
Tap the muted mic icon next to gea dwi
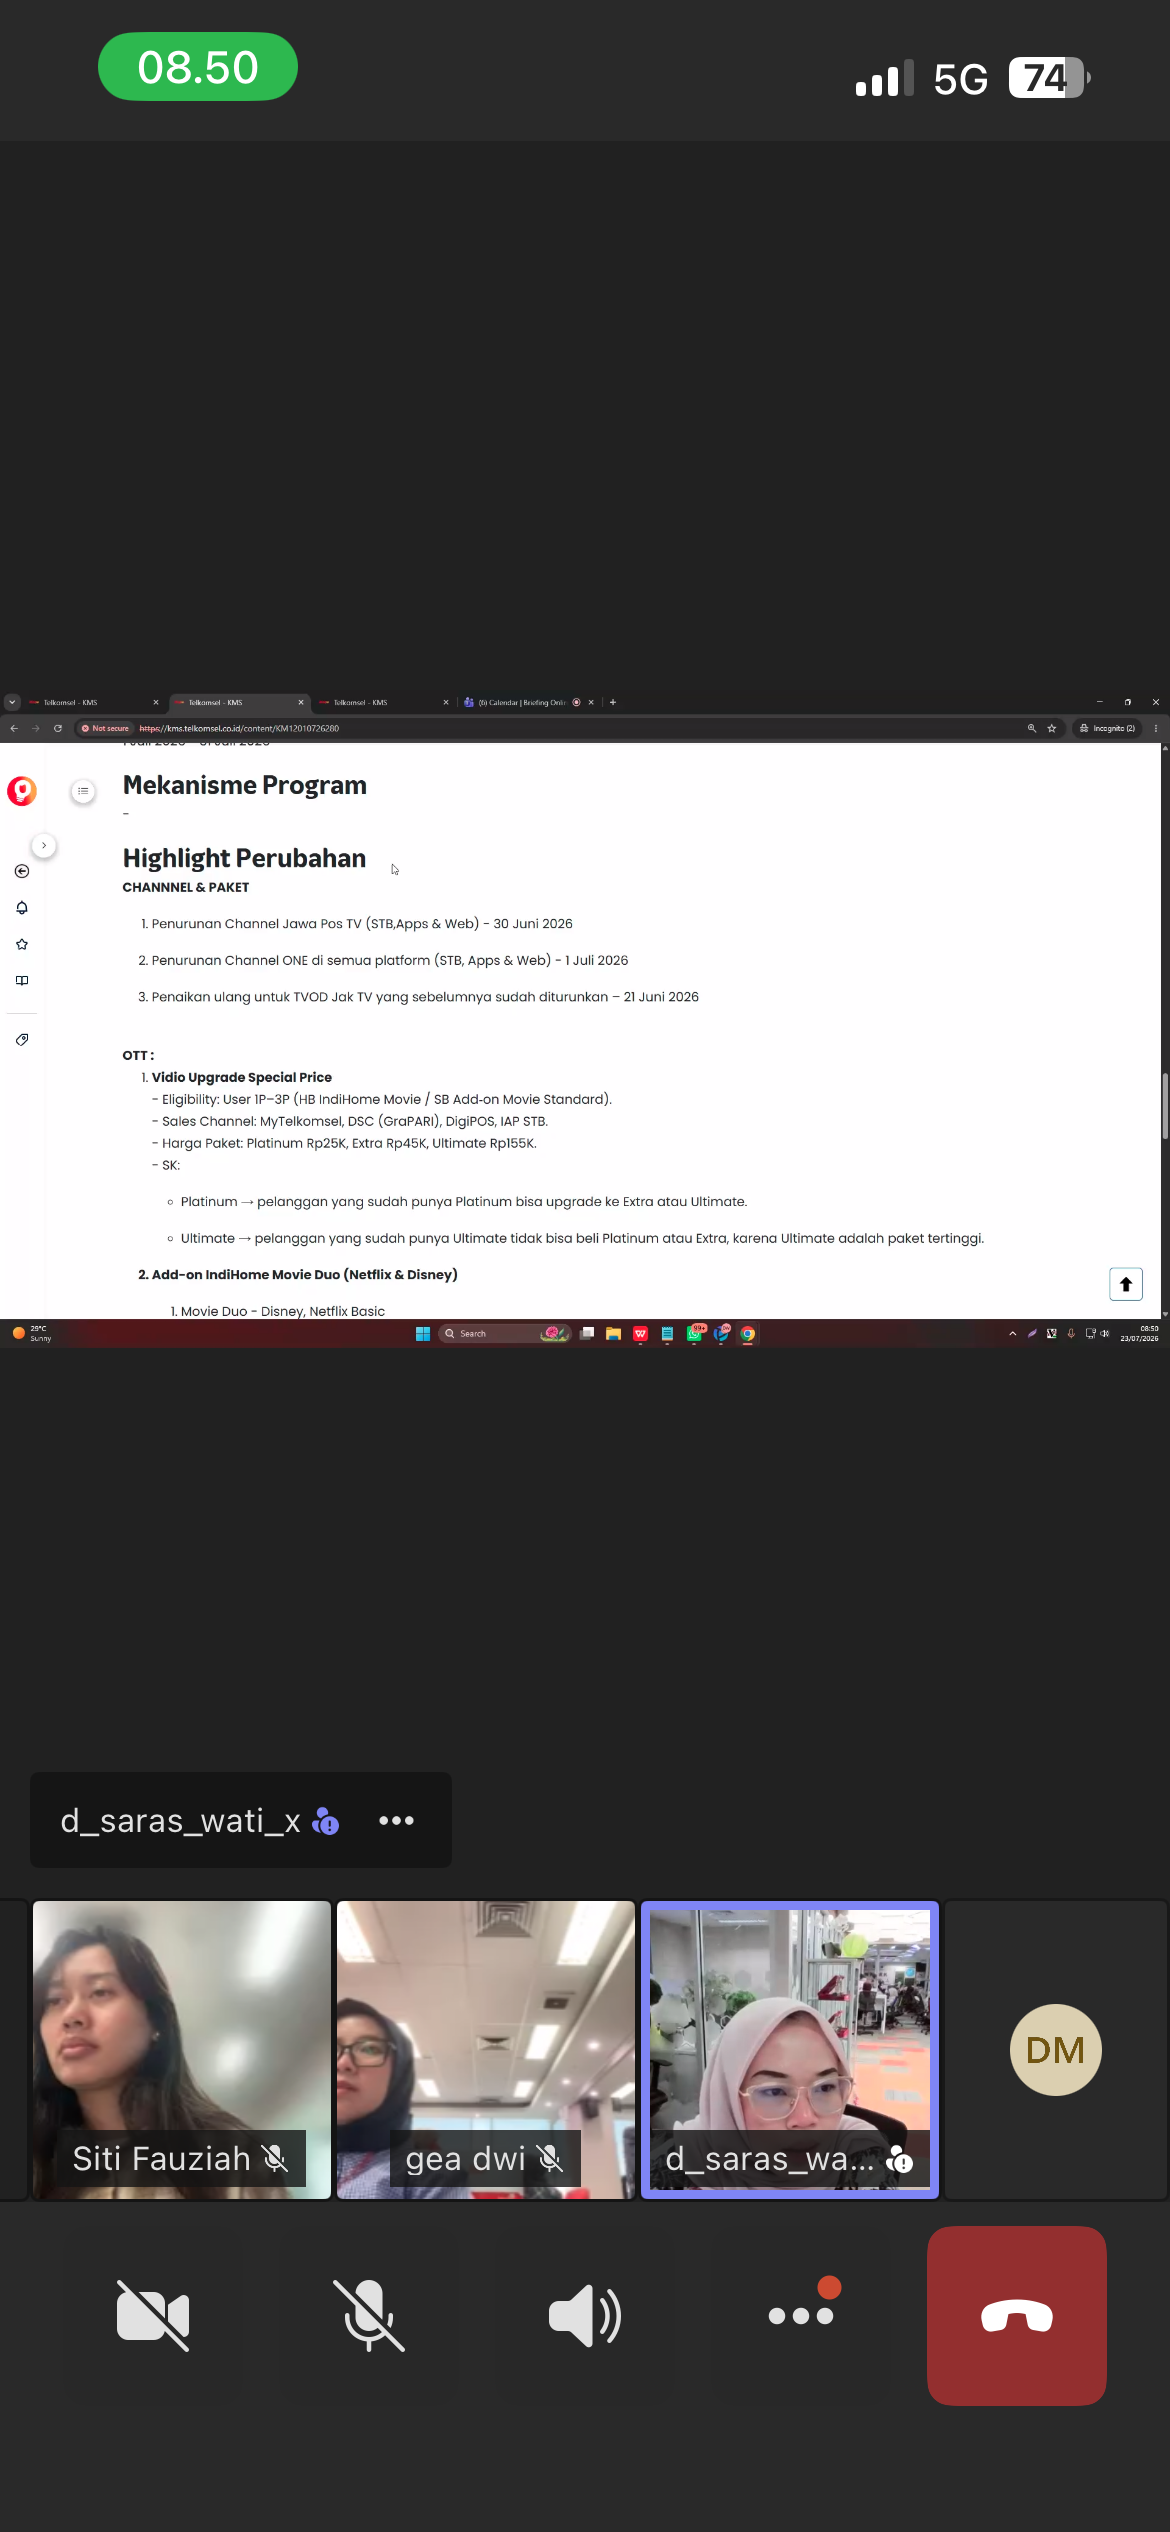point(549,2159)
